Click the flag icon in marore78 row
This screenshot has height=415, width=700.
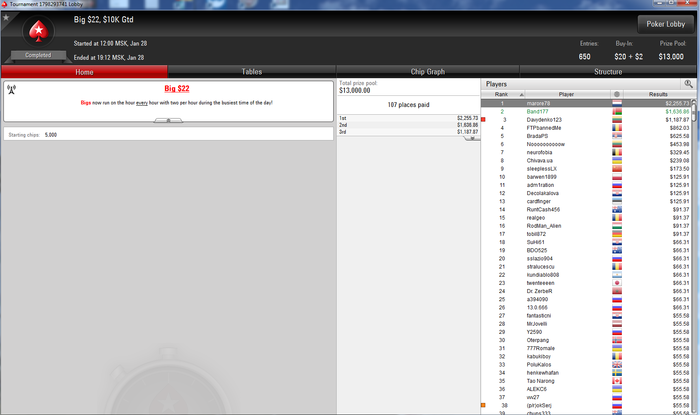point(617,104)
